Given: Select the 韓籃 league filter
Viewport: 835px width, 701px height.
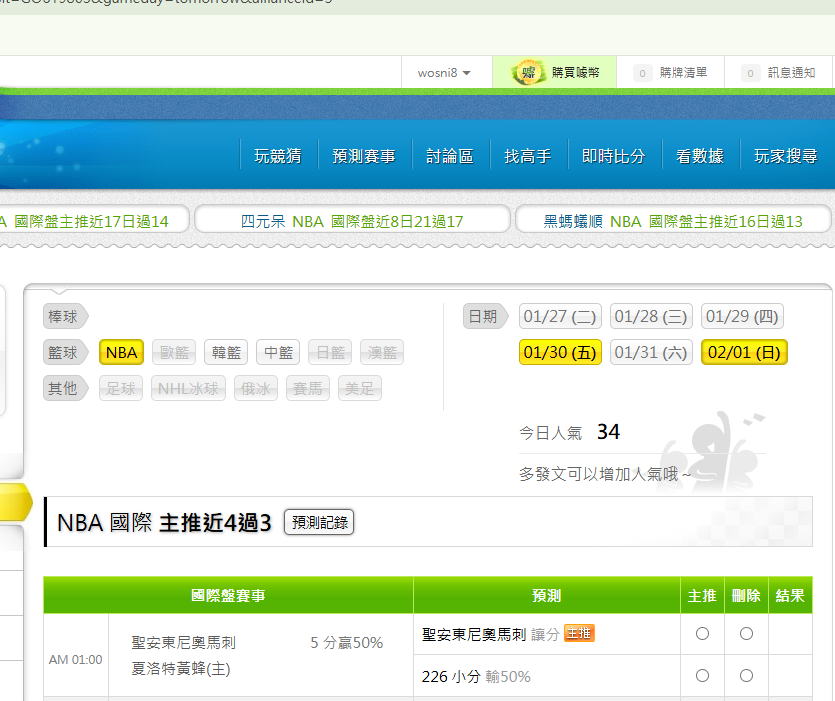Looking at the screenshot, I should 227,353.
